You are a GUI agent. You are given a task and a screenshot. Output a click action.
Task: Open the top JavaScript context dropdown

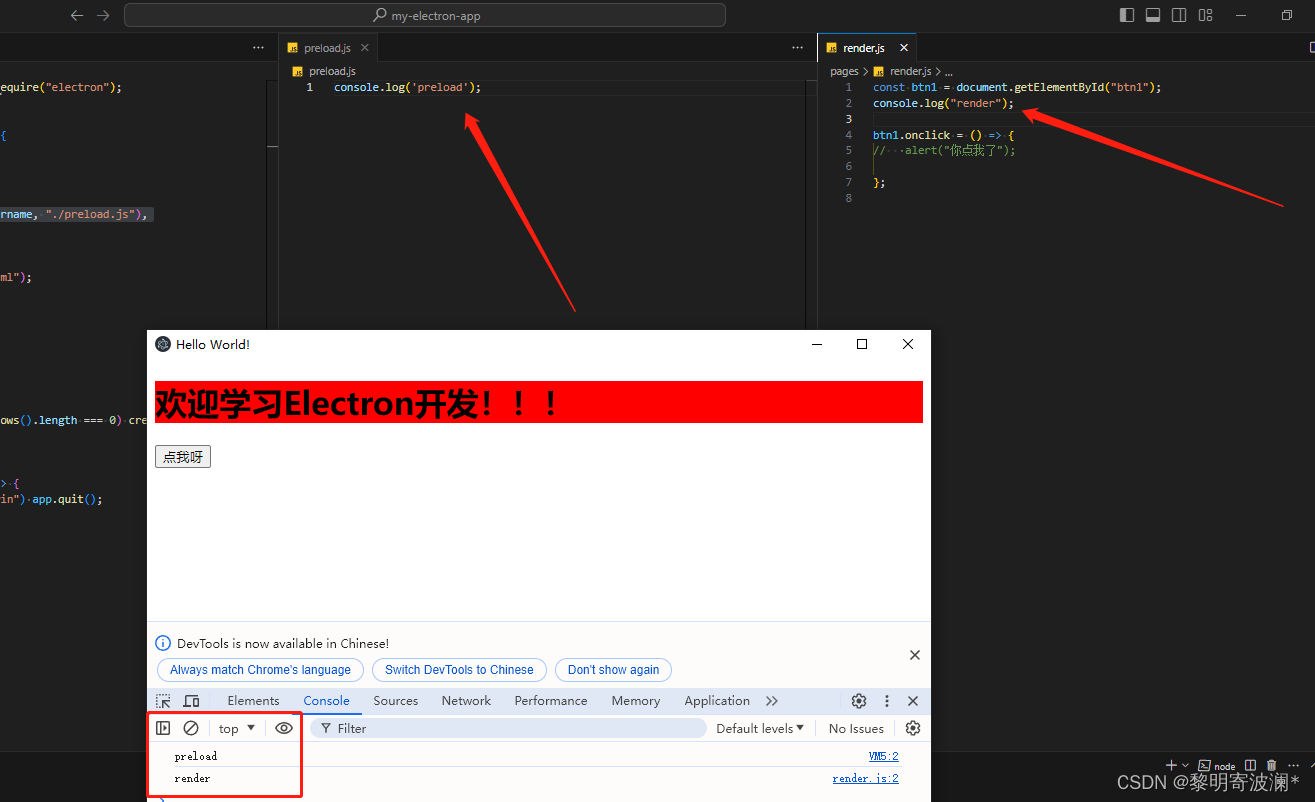[x=237, y=728]
